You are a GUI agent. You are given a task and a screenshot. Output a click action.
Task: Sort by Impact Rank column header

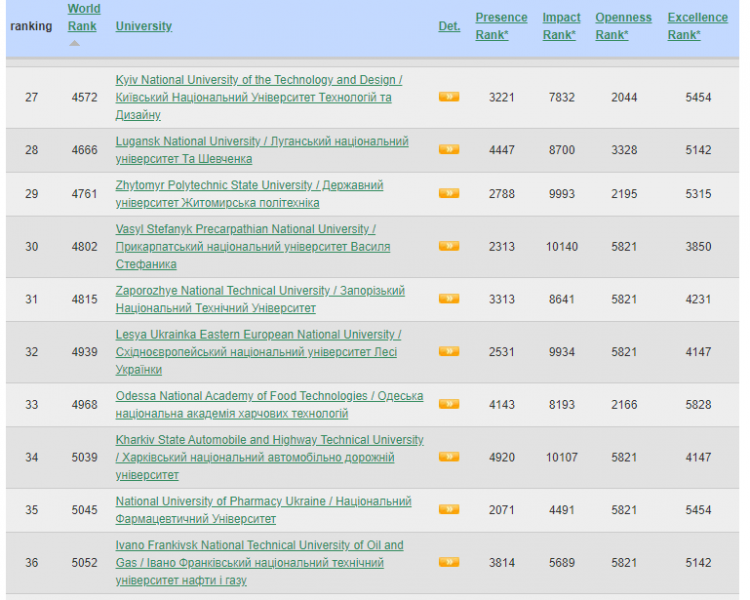click(x=561, y=26)
